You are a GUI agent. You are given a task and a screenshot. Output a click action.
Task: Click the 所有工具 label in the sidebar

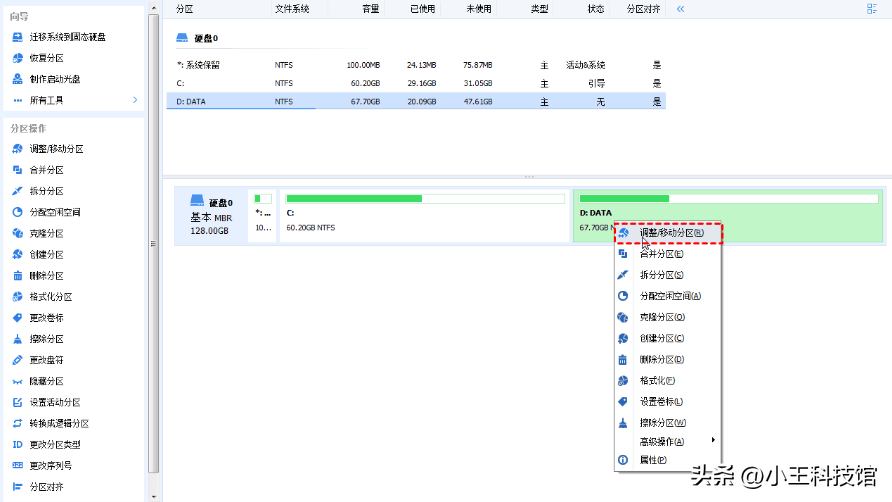(x=46, y=100)
